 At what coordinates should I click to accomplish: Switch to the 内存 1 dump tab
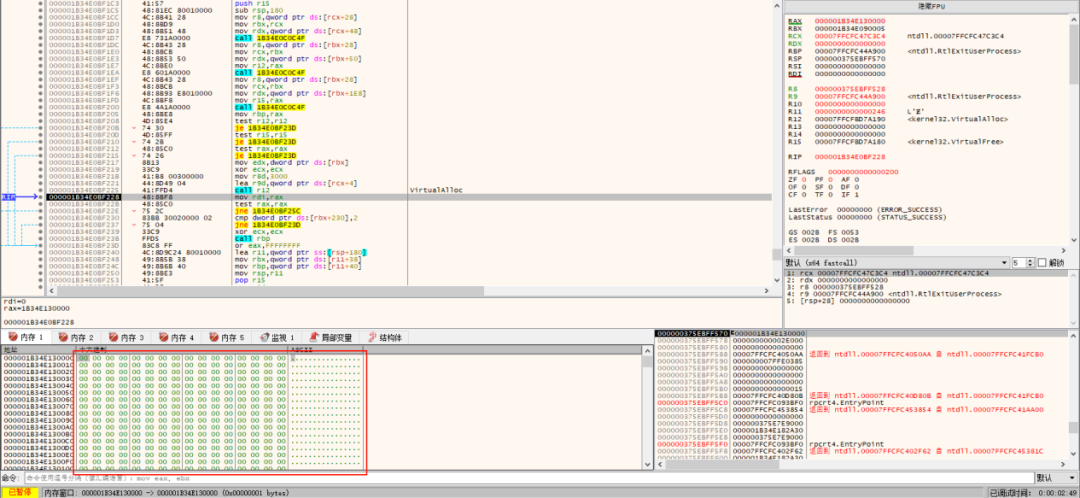[26, 338]
